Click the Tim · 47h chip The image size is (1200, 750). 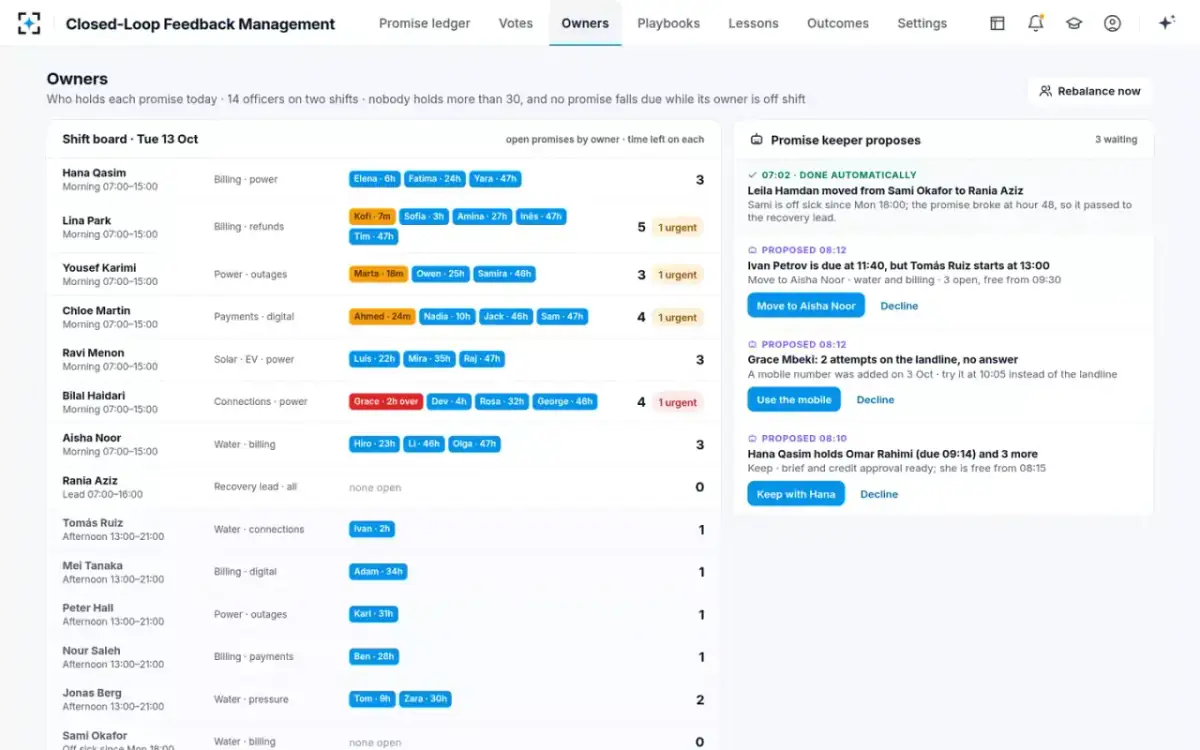point(374,237)
